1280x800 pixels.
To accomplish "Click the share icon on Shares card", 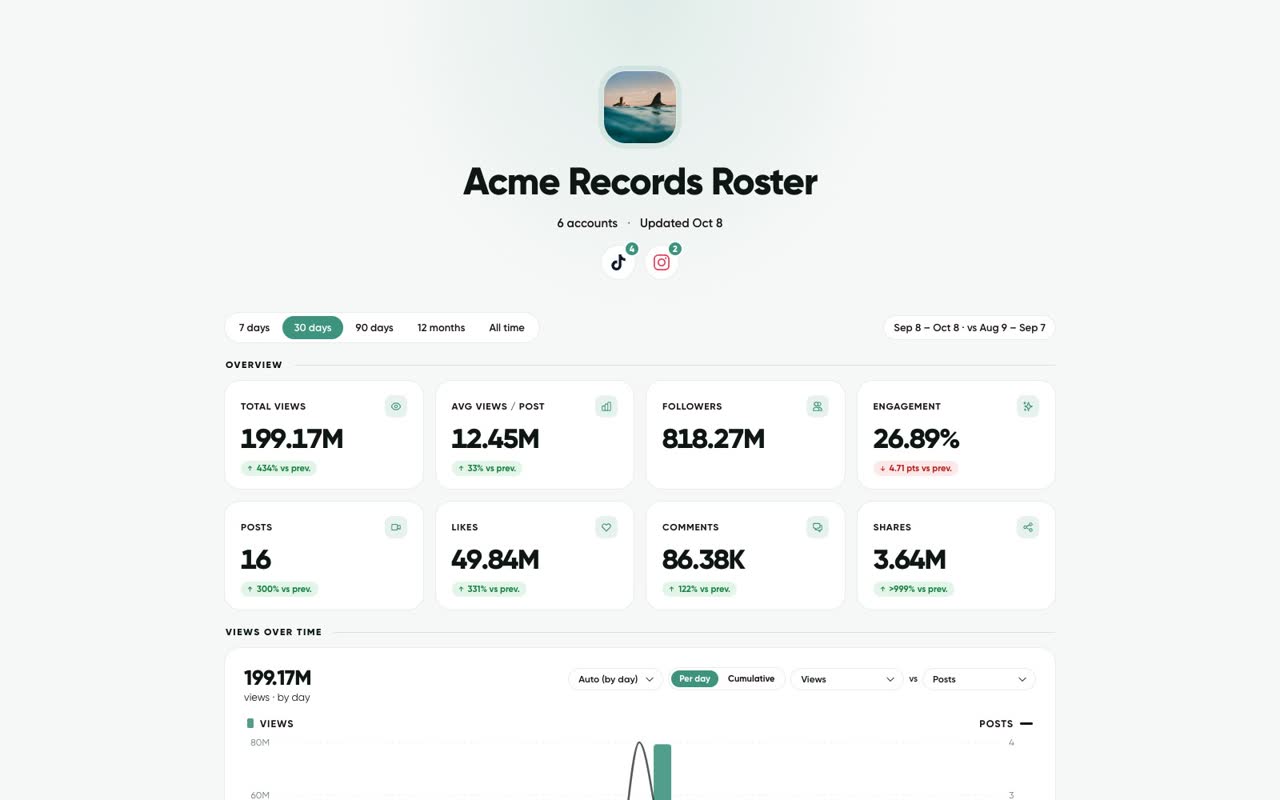I will [x=1028, y=527].
